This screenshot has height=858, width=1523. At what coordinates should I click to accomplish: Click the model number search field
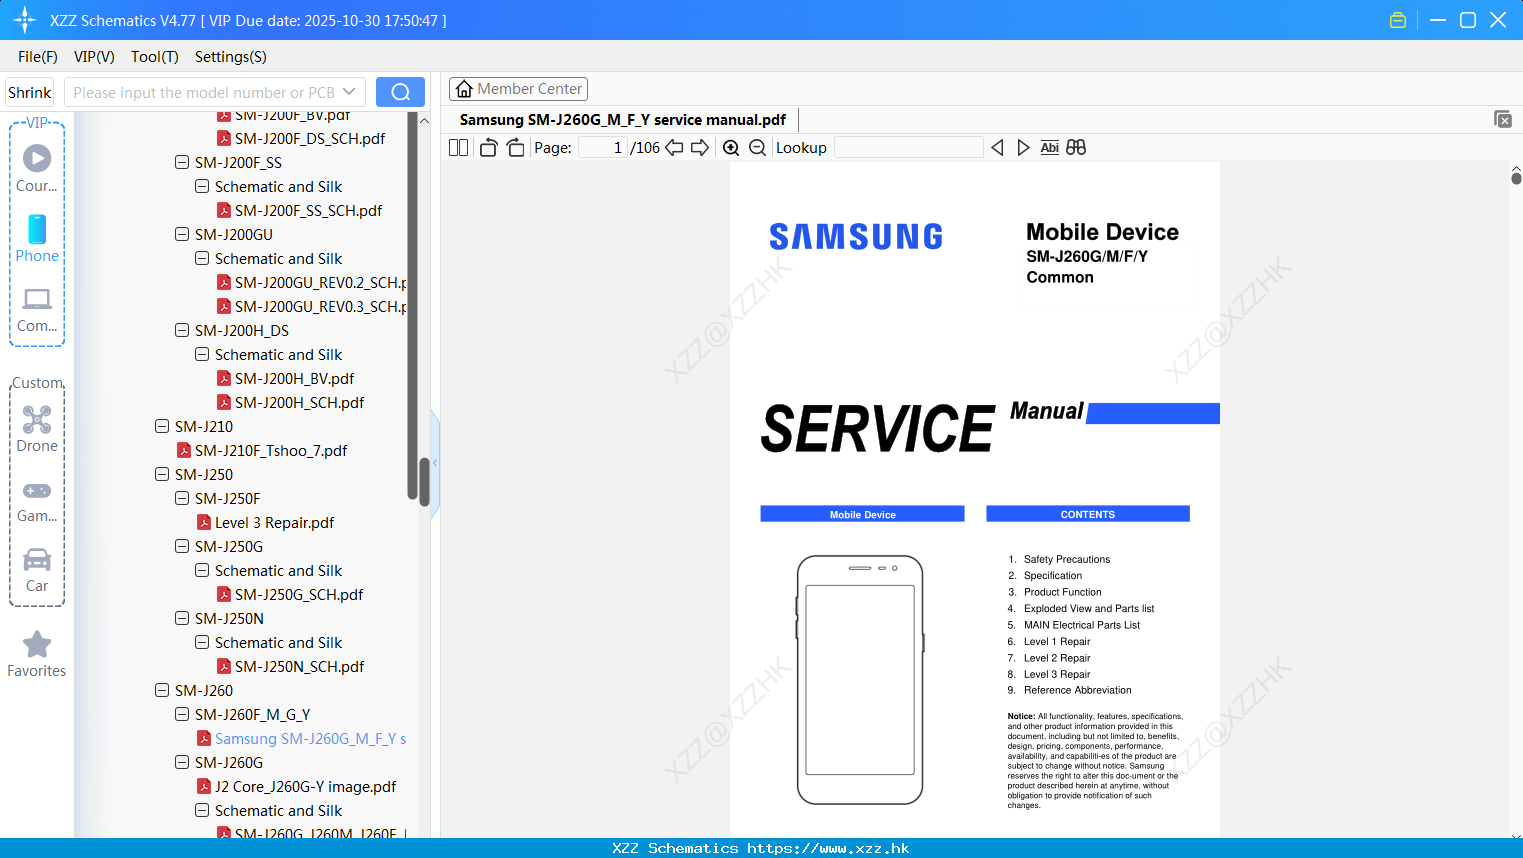205,92
